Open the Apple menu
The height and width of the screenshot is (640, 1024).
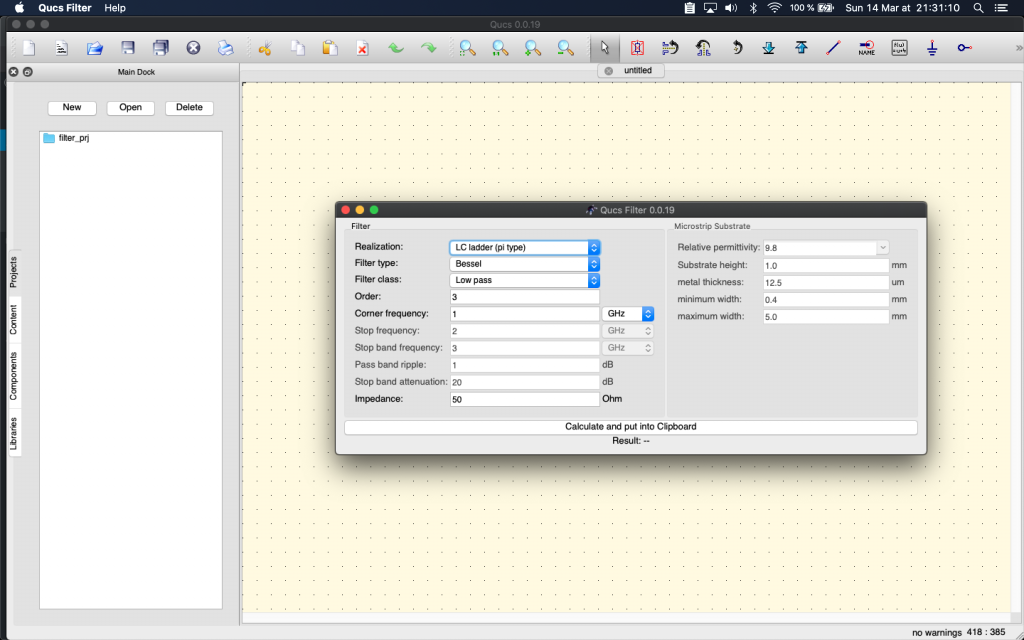tap(19, 8)
